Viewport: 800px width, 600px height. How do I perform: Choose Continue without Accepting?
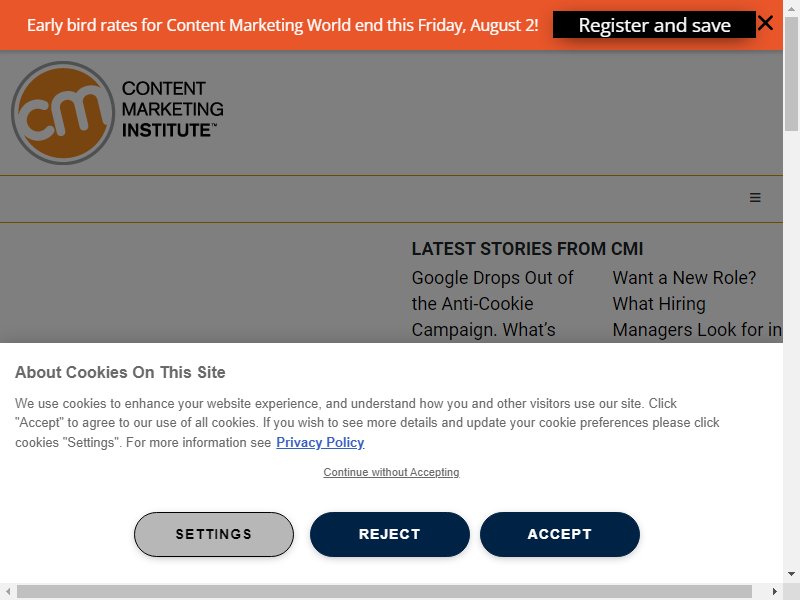[x=391, y=472]
